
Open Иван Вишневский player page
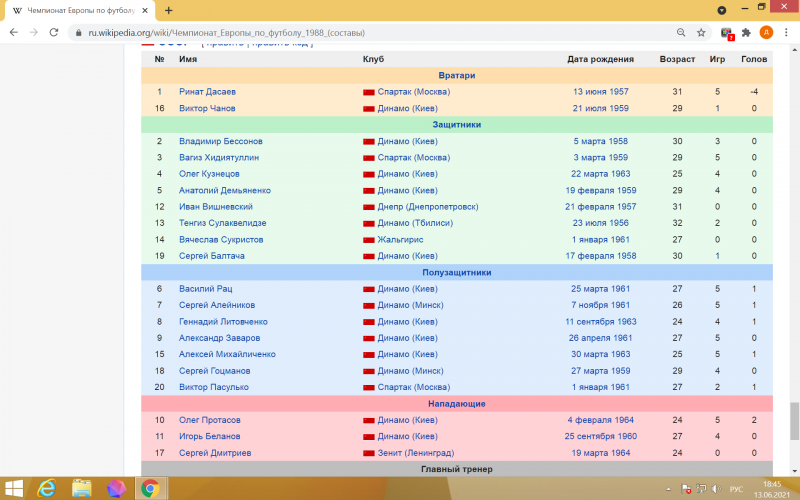pos(215,207)
